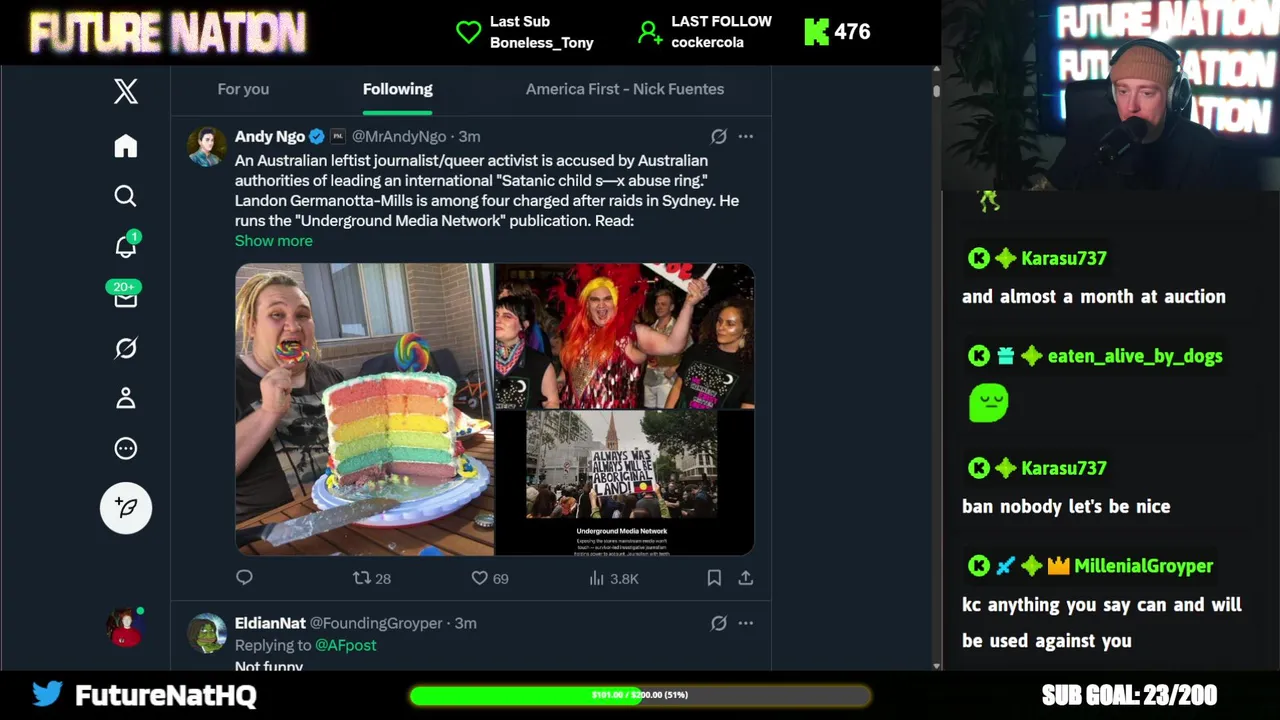Reply to Andy Ngo's post
Image resolution: width=1280 pixels, height=720 pixels.
[244, 578]
